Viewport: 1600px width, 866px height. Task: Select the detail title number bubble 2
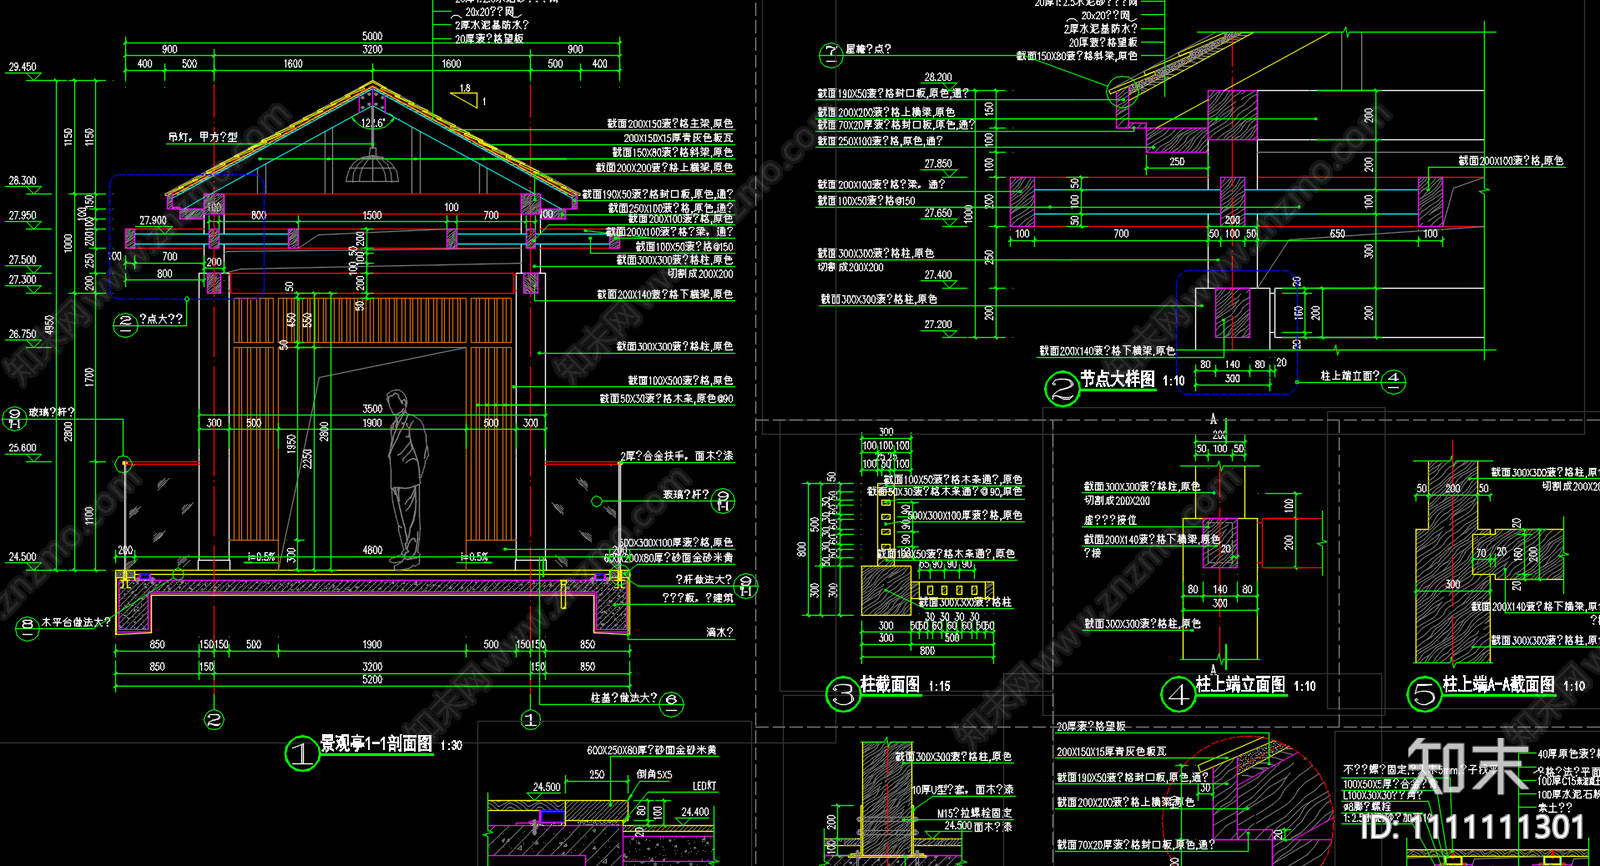coord(1062,387)
